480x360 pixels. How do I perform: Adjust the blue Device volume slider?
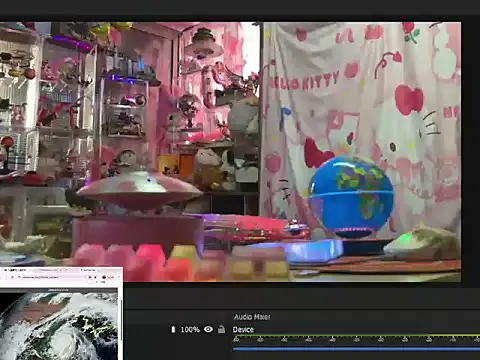point(356,349)
